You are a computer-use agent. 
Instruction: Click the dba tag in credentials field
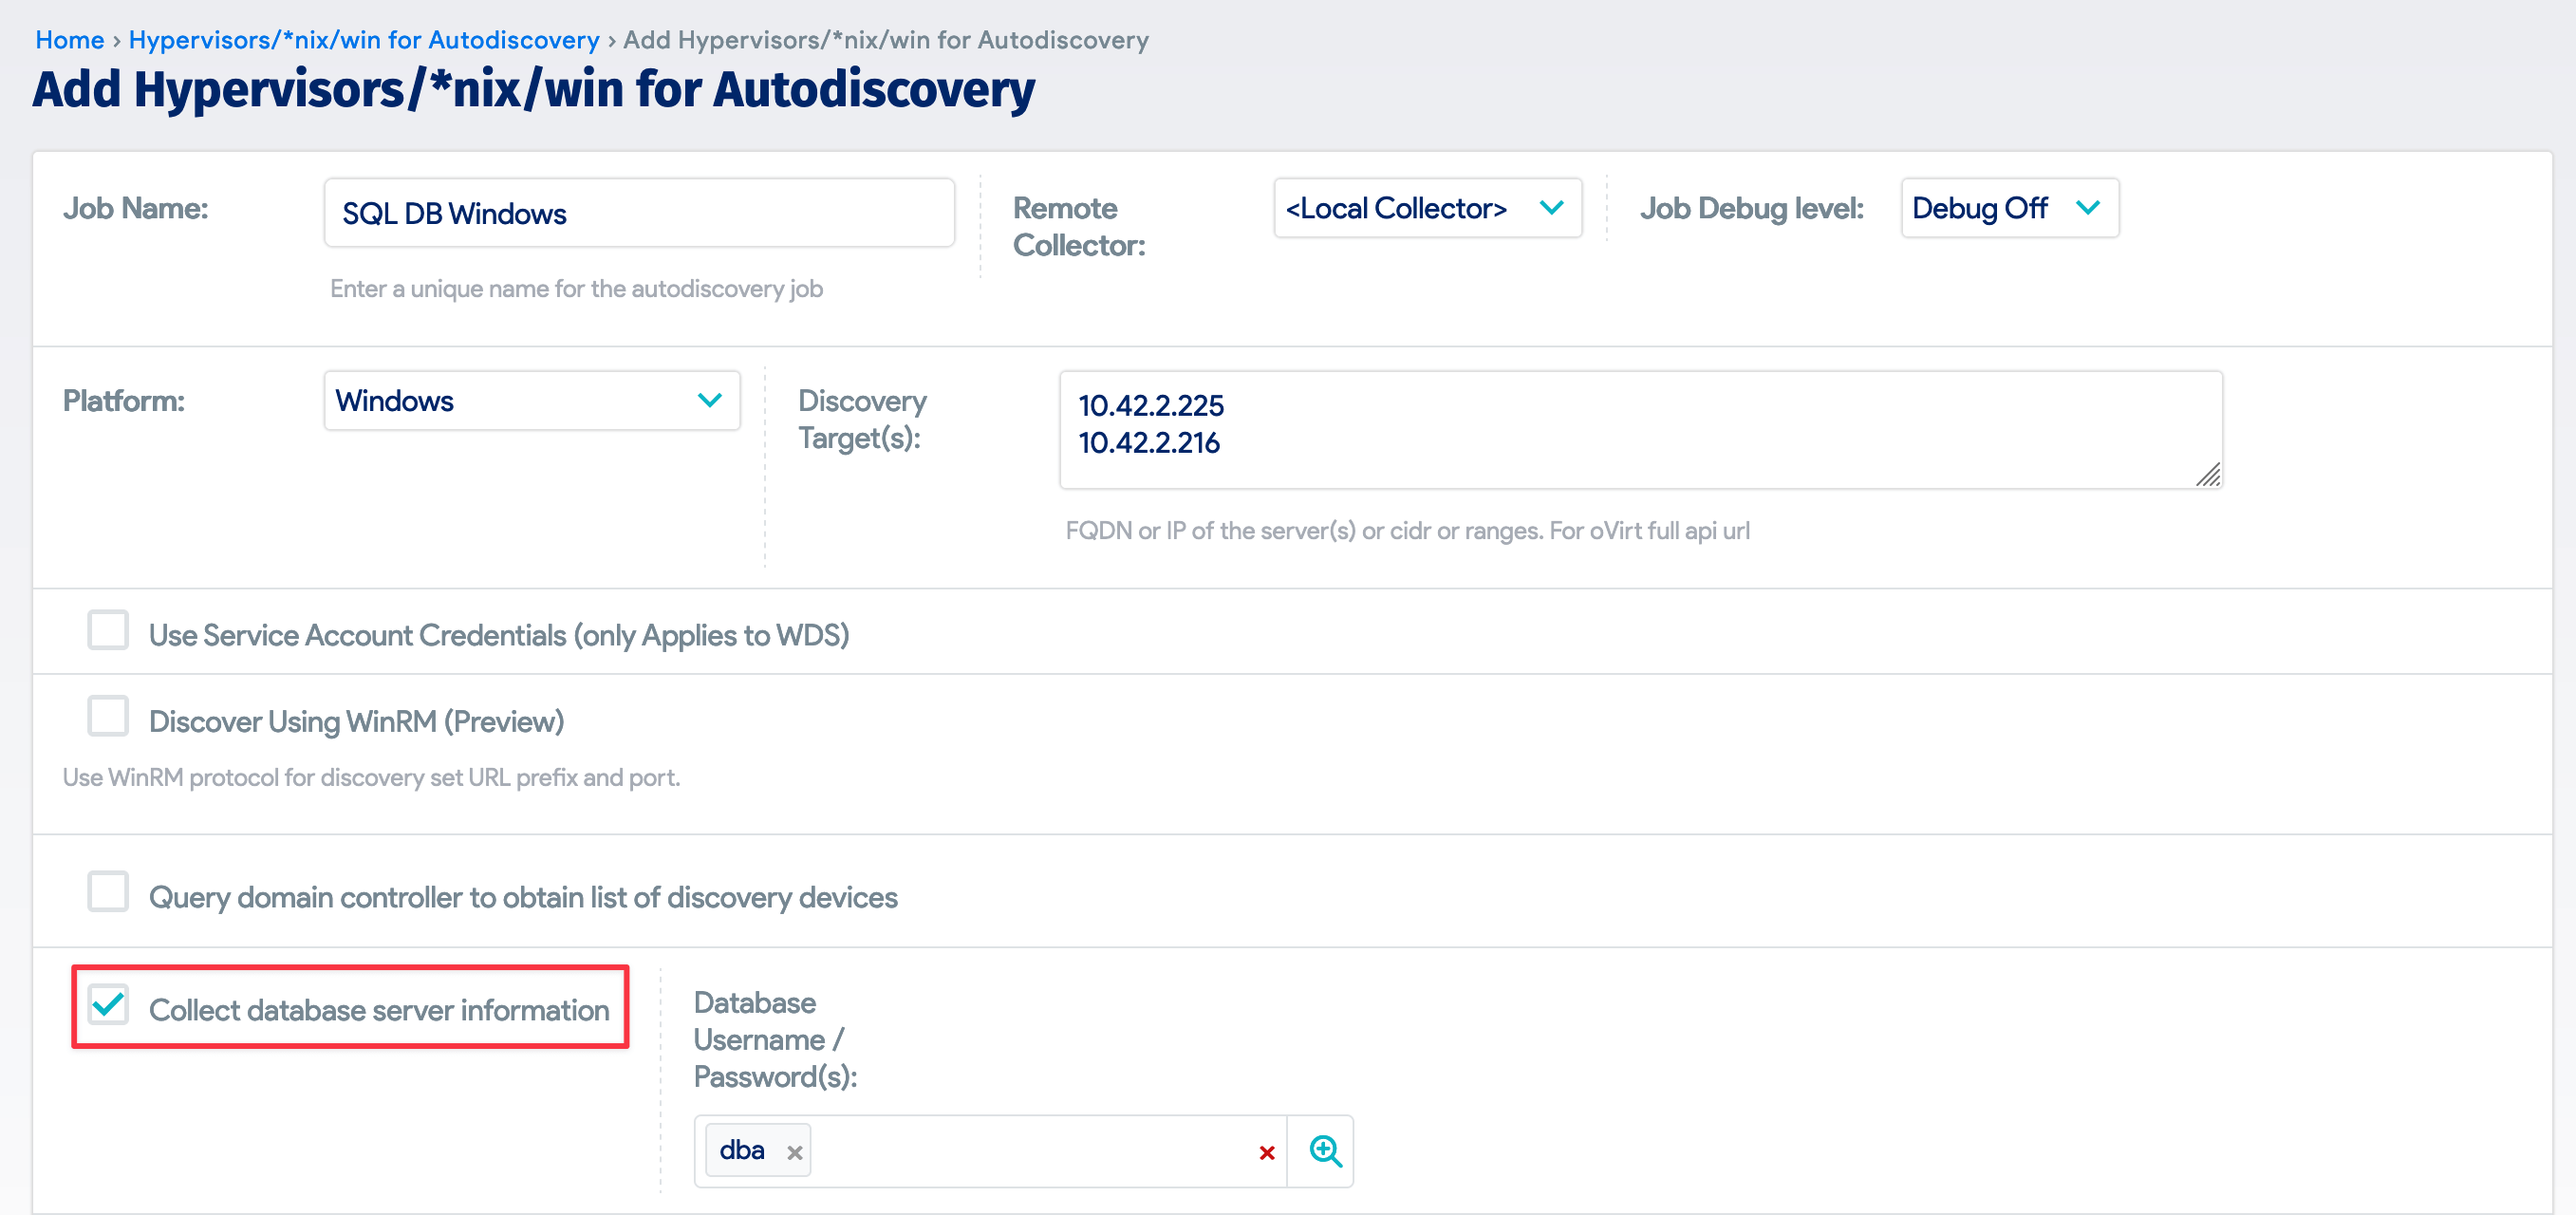(741, 1150)
